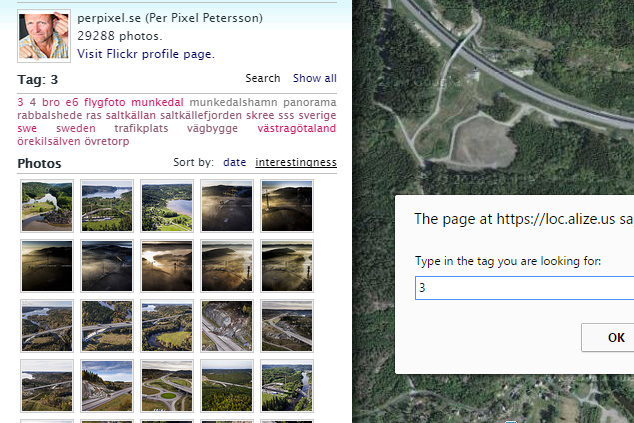634x423 pixels.
Task: Choose the 'saltkällefjorden' tag
Action: pos(201,115)
